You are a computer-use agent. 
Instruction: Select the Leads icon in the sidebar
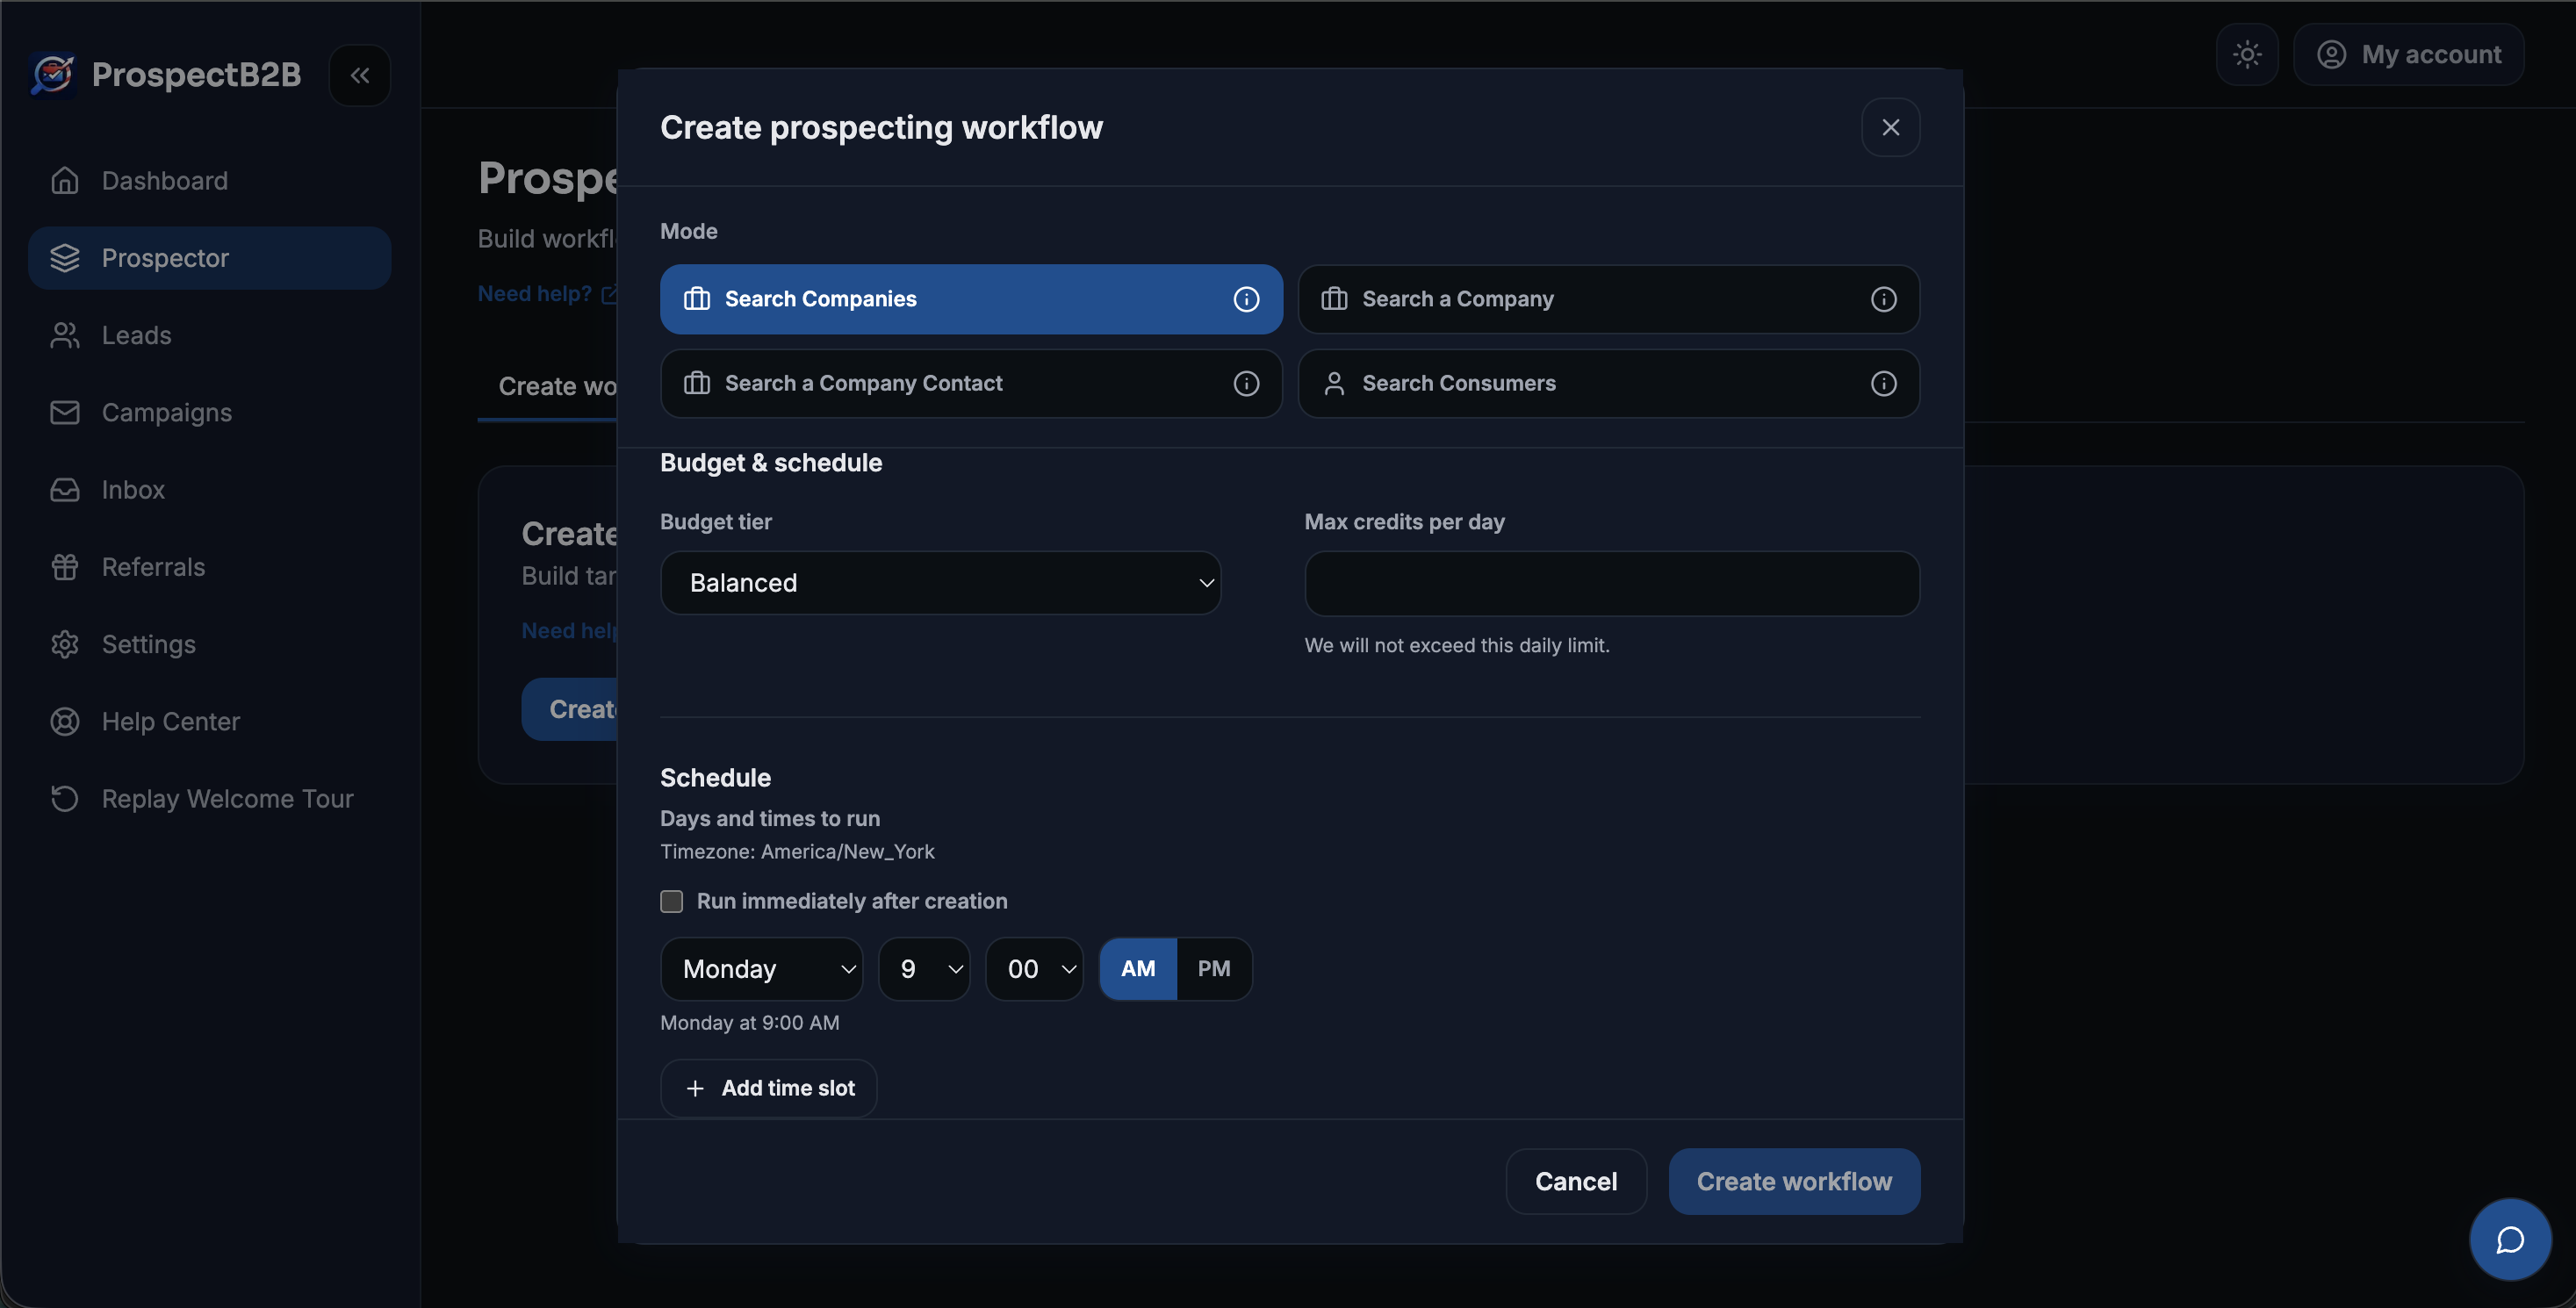point(65,335)
